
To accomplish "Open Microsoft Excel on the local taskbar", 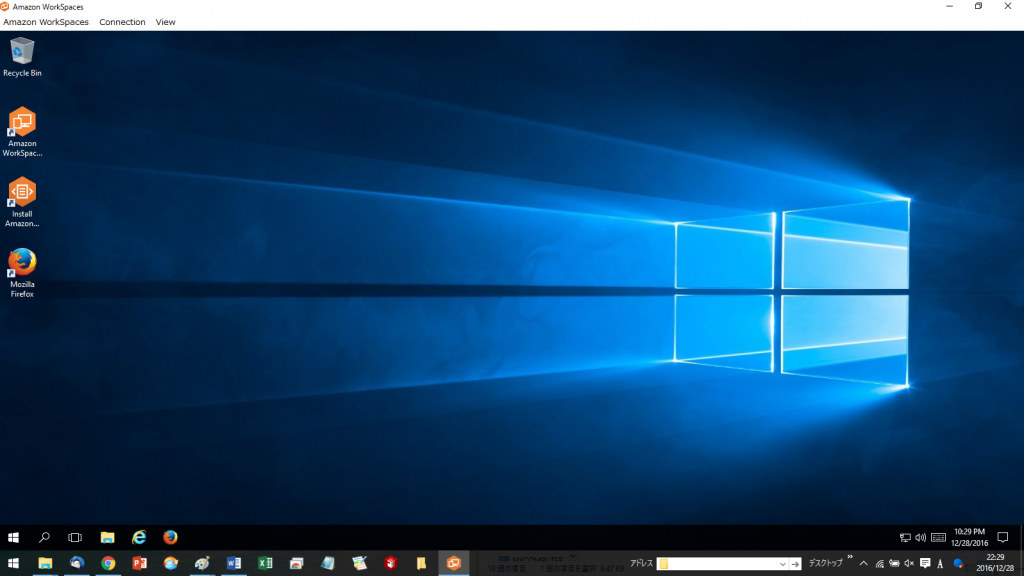I will tap(265, 563).
